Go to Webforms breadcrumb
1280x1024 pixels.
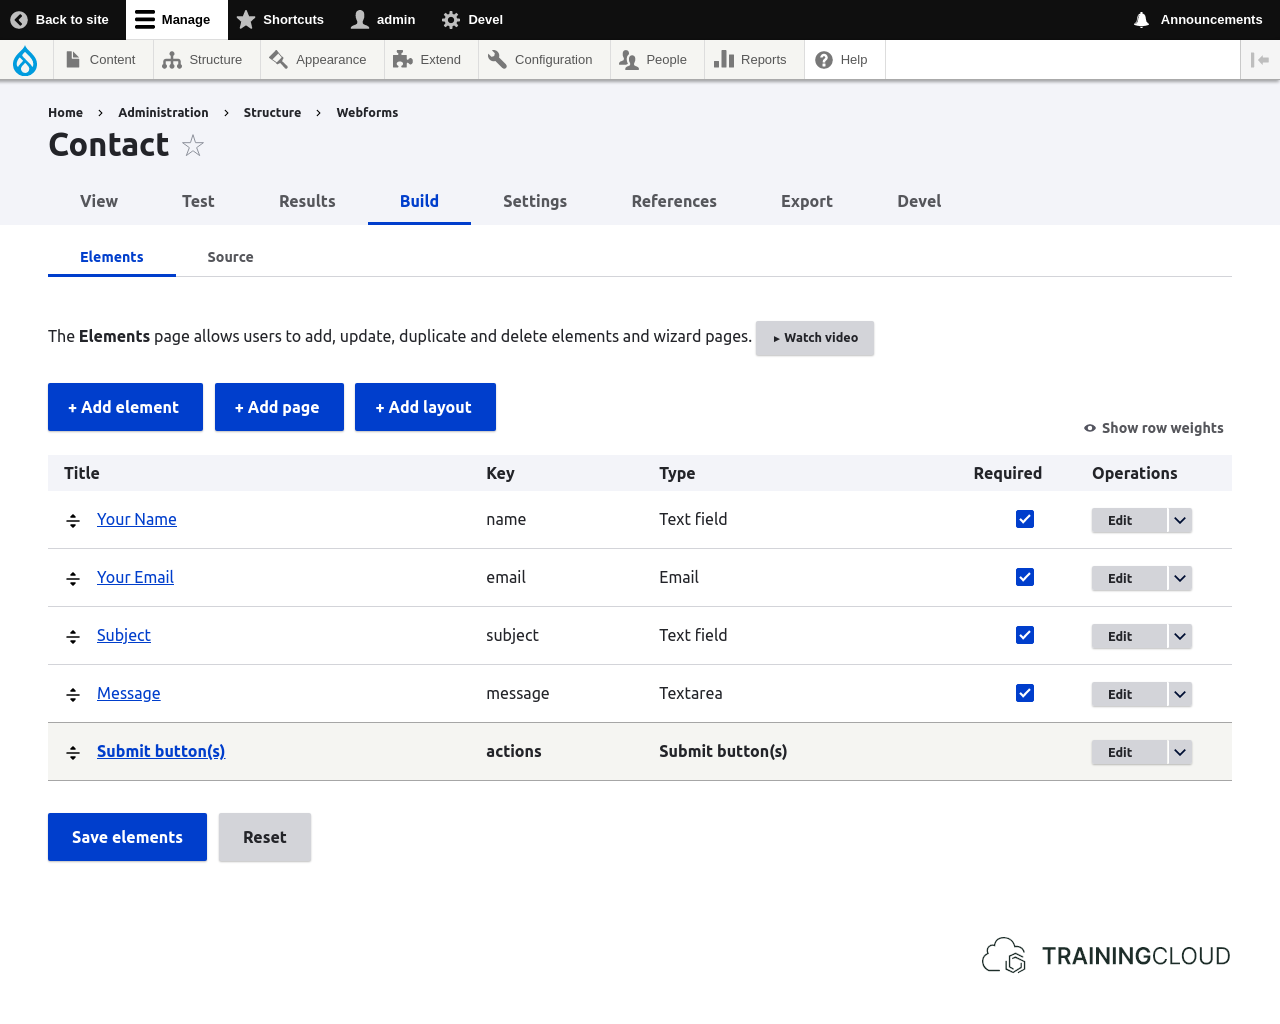367,113
